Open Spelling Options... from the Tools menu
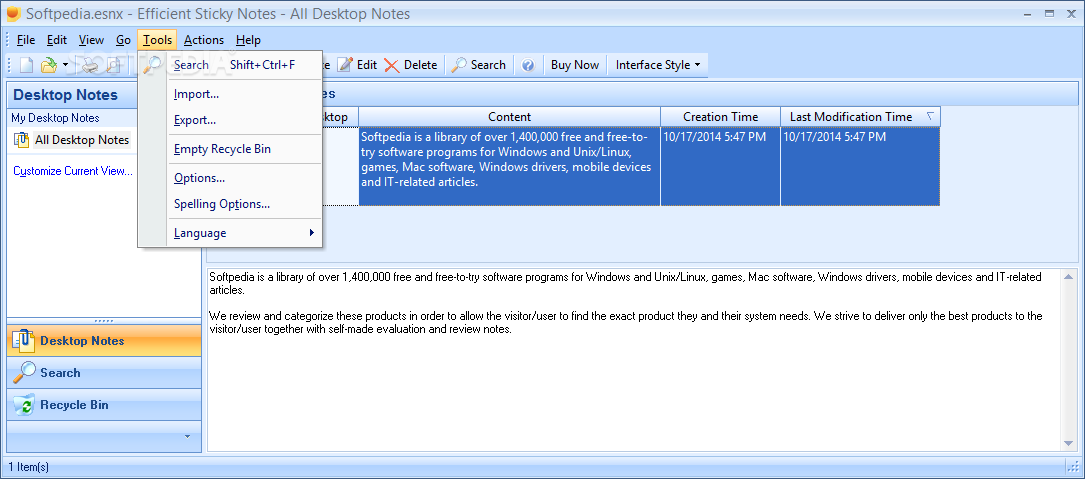1085x479 pixels. (230, 204)
